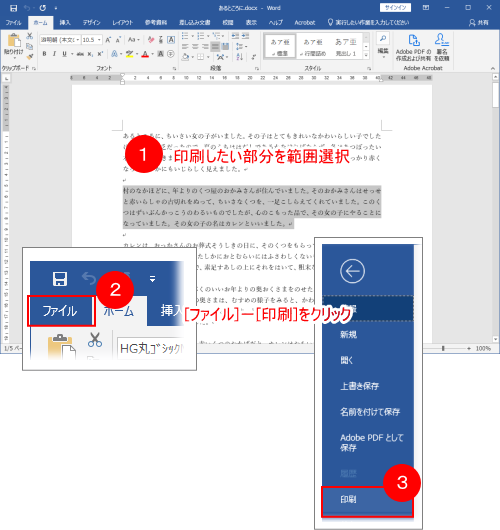Open the Find magnifier icon

[x=383, y=39]
